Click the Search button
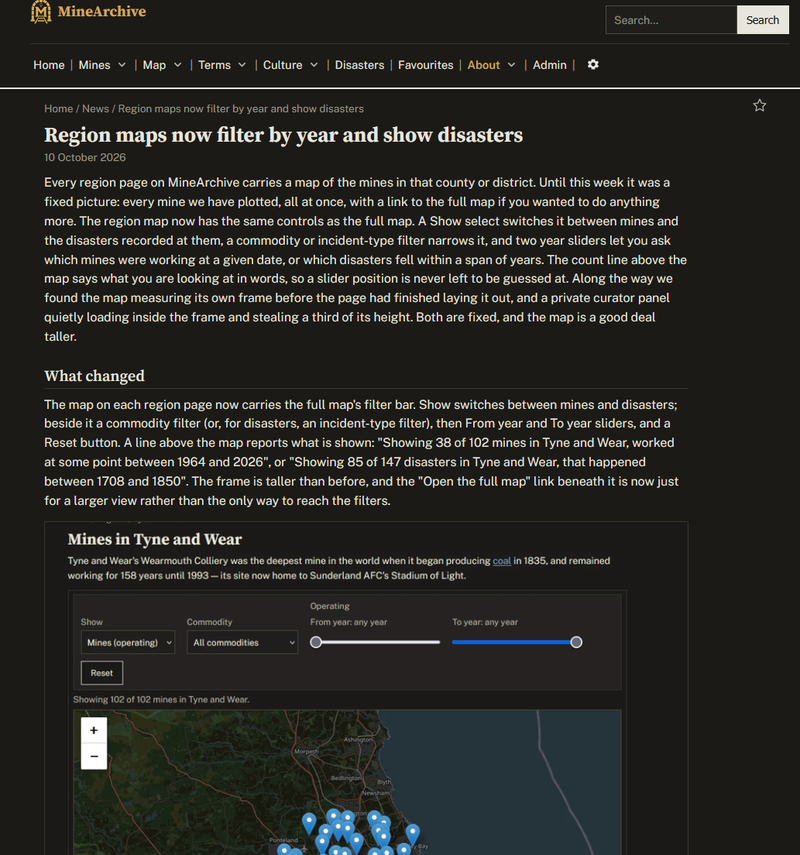This screenshot has width=800, height=855. click(762, 20)
